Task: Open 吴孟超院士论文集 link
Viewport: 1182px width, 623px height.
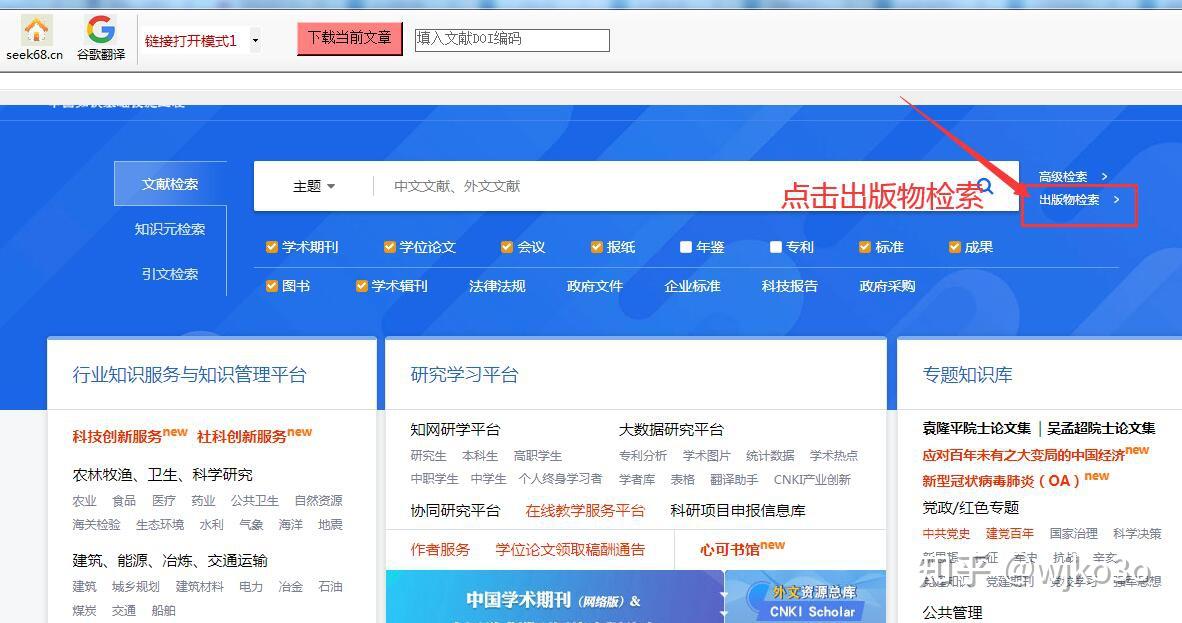Action: 1101,428
